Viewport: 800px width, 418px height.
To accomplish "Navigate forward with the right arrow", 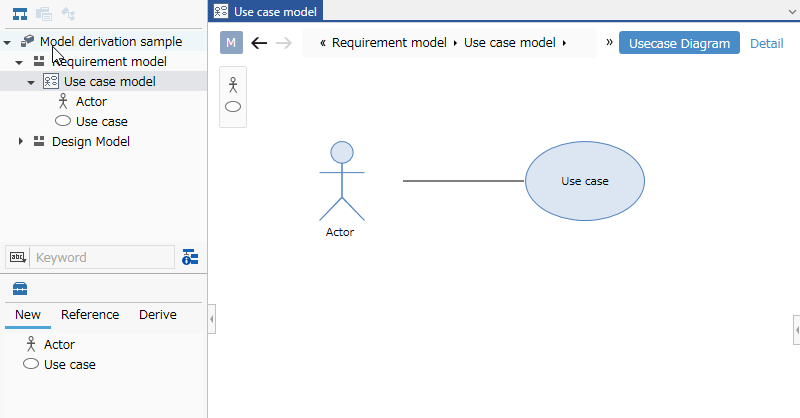I will [x=284, y=43].
